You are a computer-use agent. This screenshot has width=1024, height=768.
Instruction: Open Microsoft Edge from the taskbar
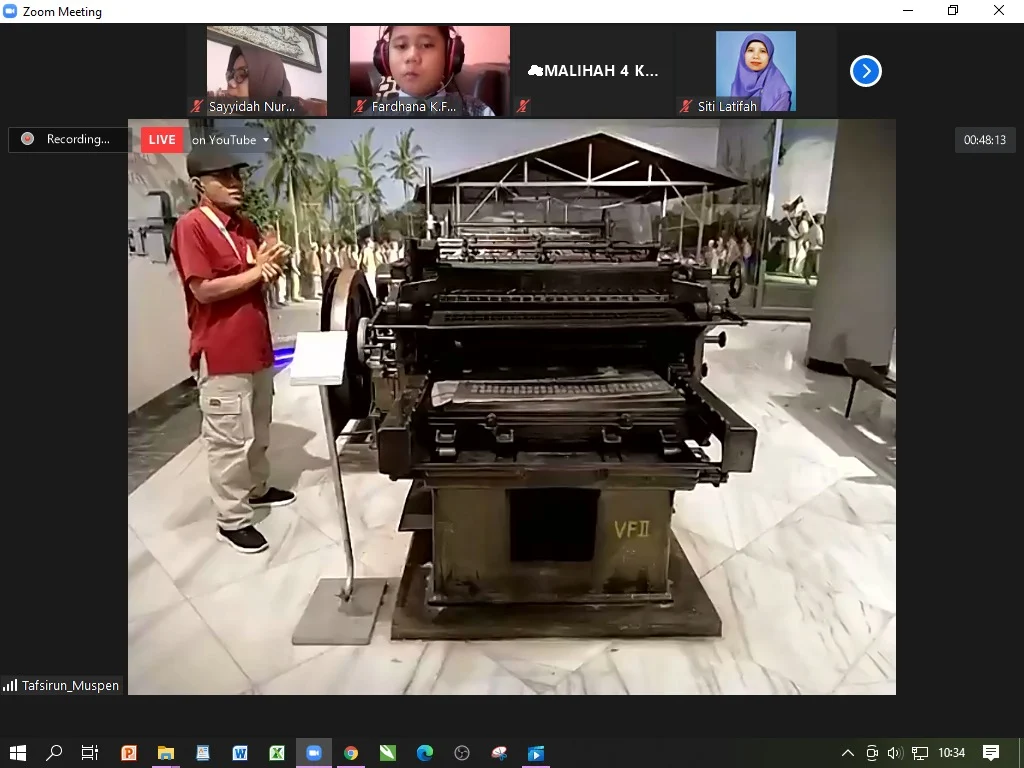(x=425, y=753)
